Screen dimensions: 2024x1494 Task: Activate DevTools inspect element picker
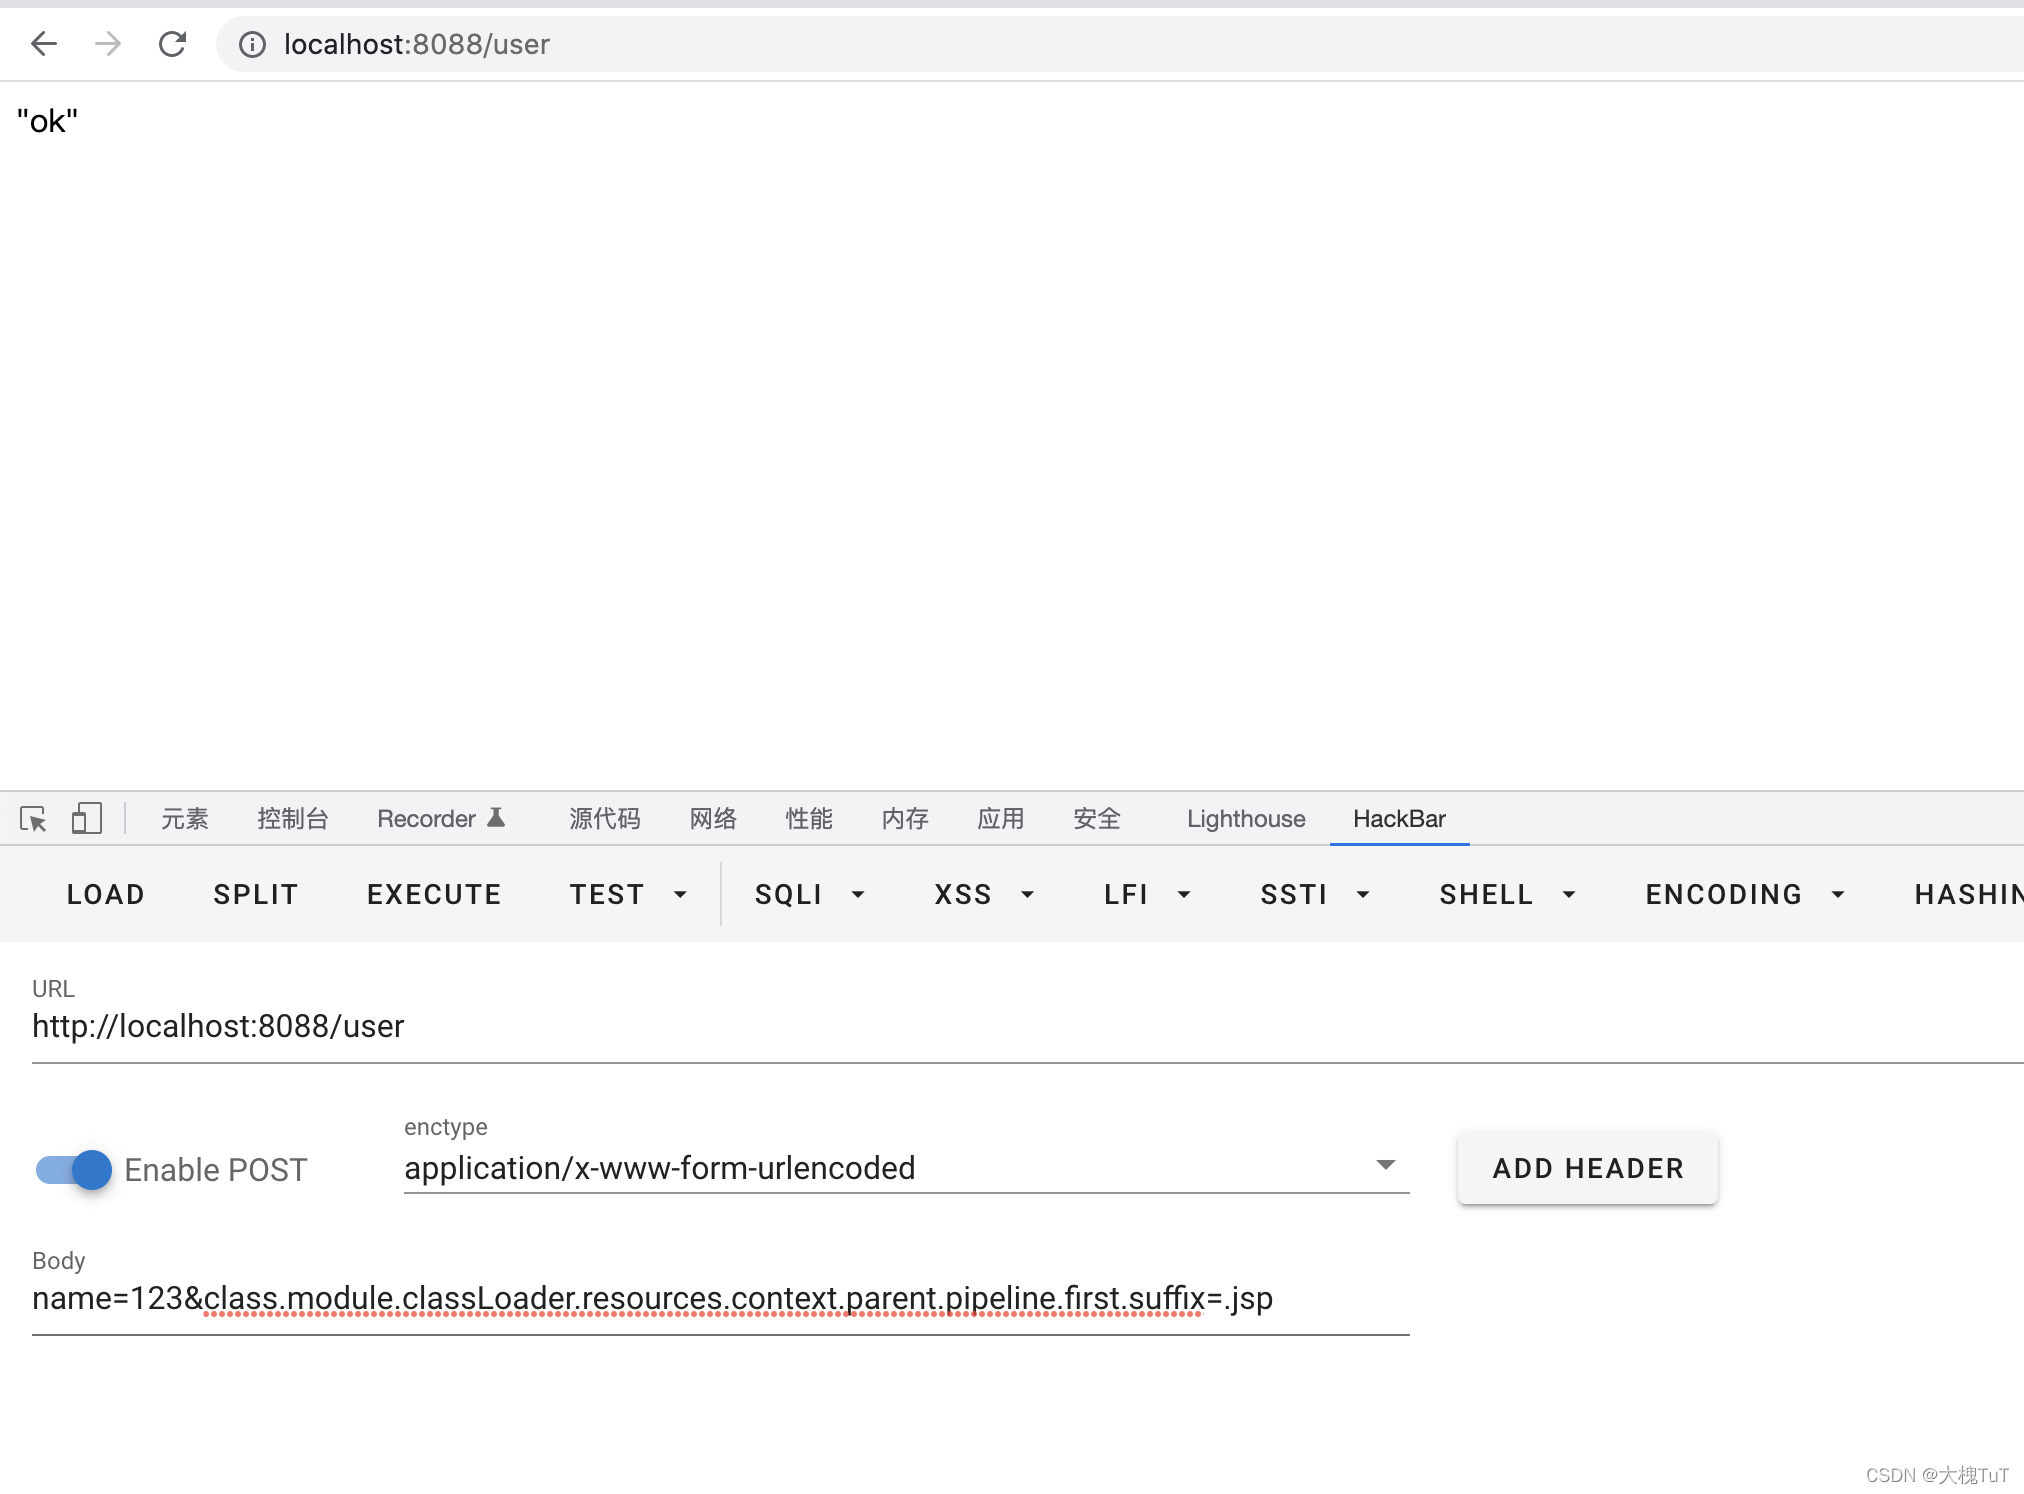coord(34,819)
